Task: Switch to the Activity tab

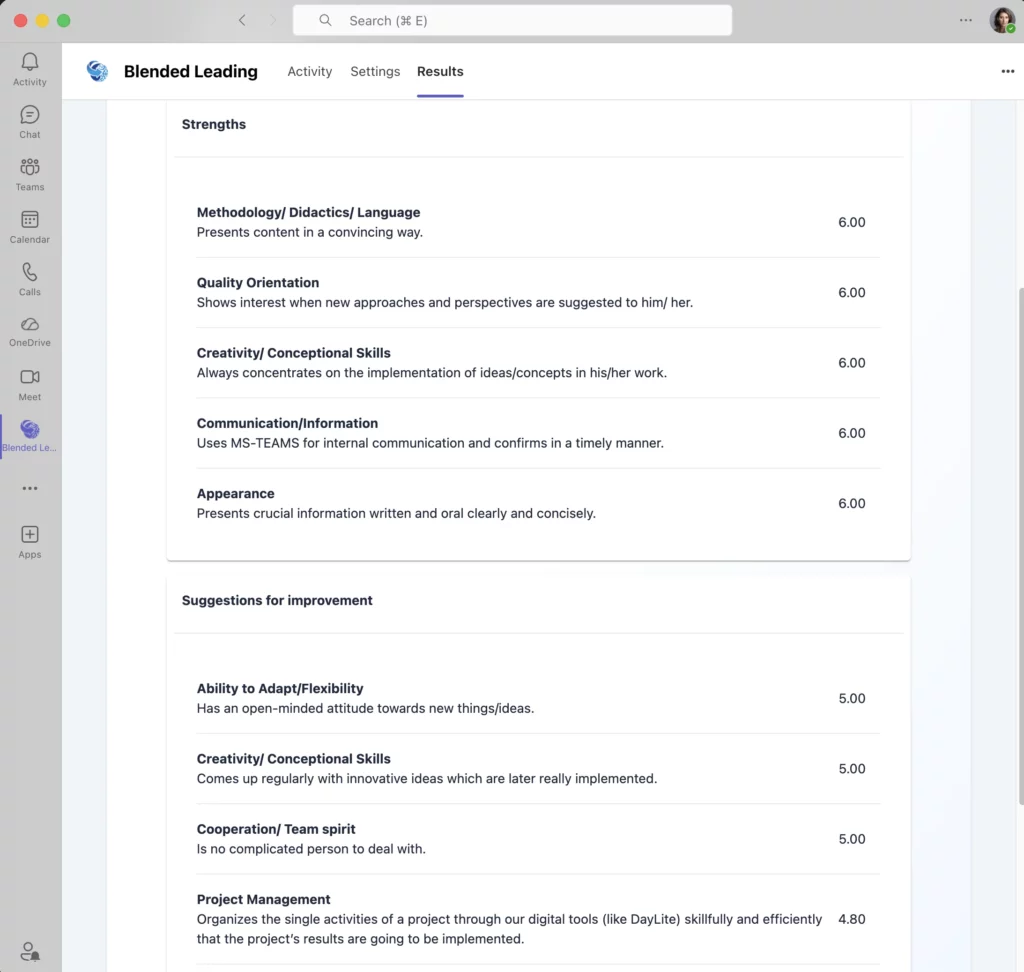Action: pyautogui.click(x=309, y=71)
